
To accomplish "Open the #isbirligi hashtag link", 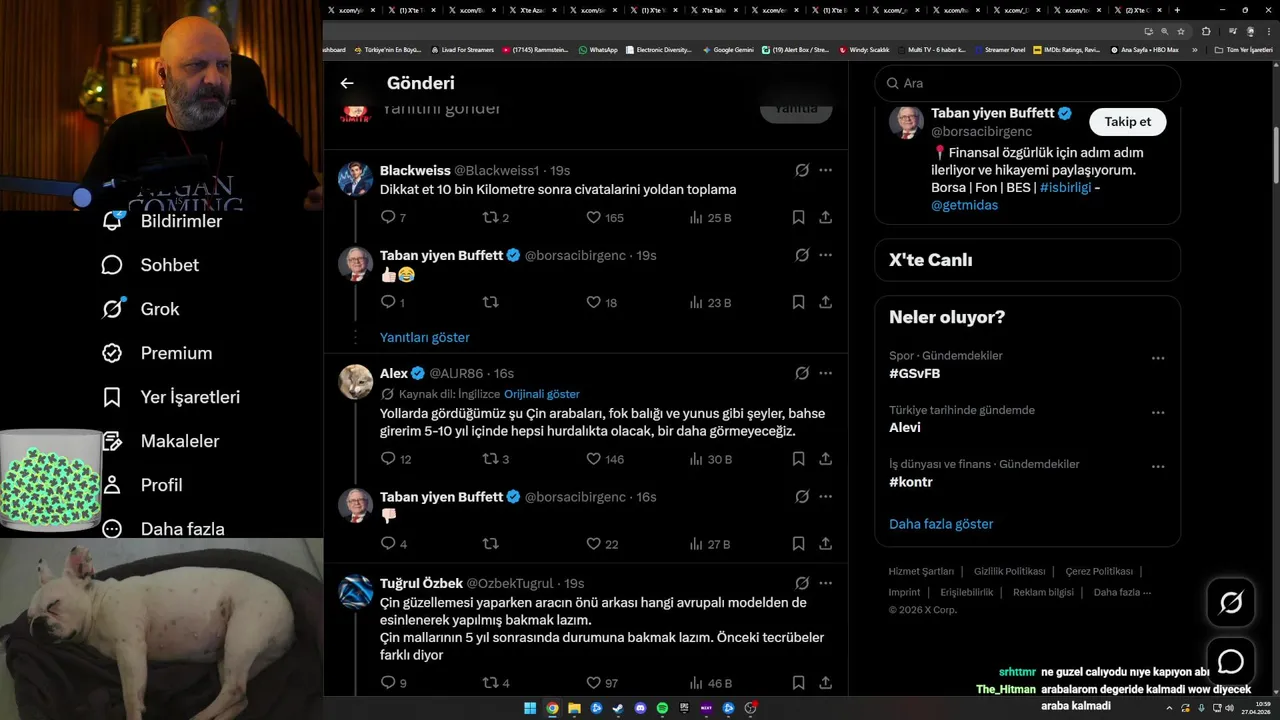I will (x=1065, y=187).
